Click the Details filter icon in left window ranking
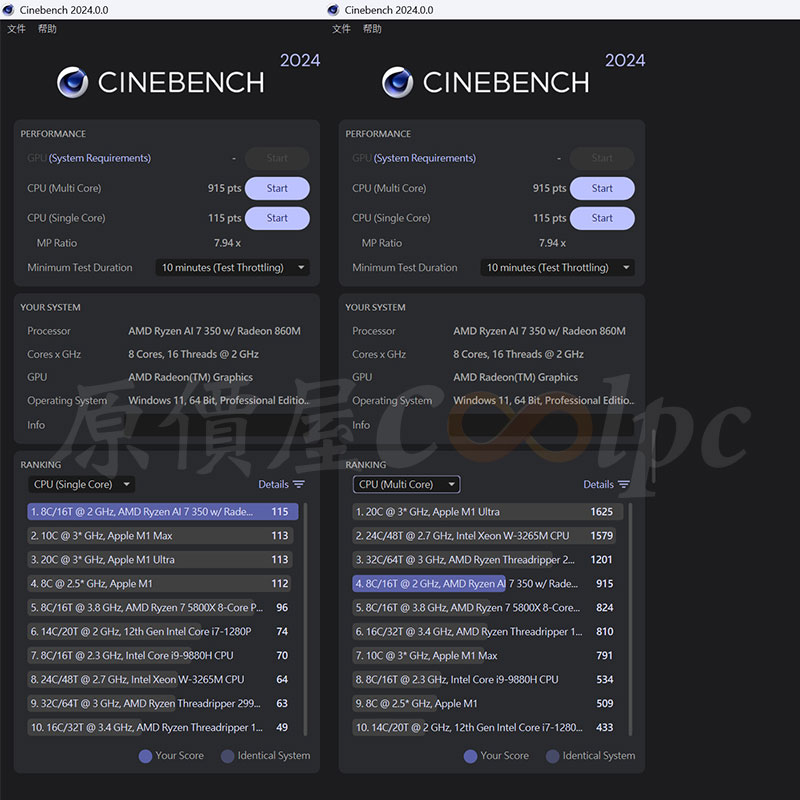Viewport: 800px width, 800px height. coord(298,484)
